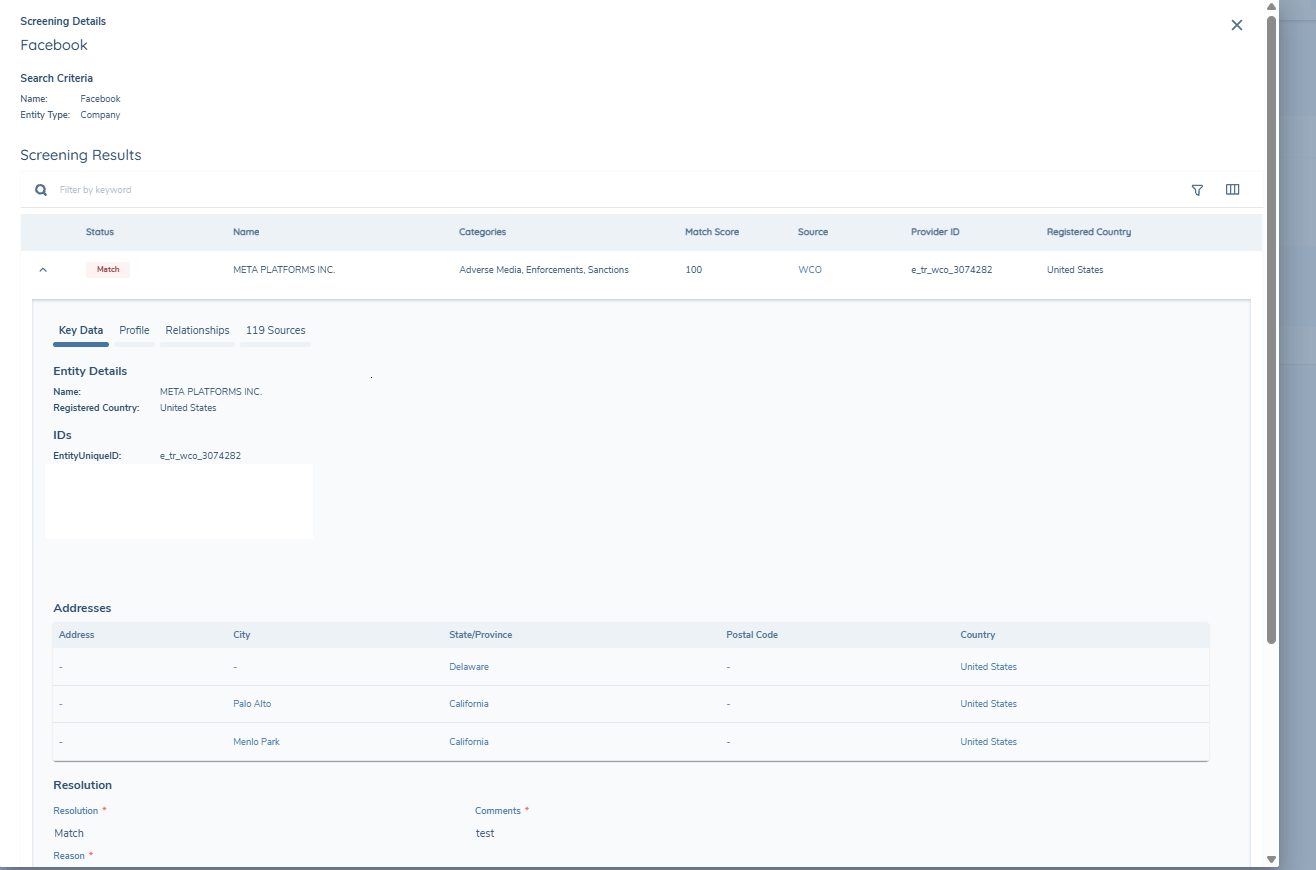The height and width of the screenshot is (870, 1316).
Task: Open the filter funnel icon
Action: point(1197,190)
